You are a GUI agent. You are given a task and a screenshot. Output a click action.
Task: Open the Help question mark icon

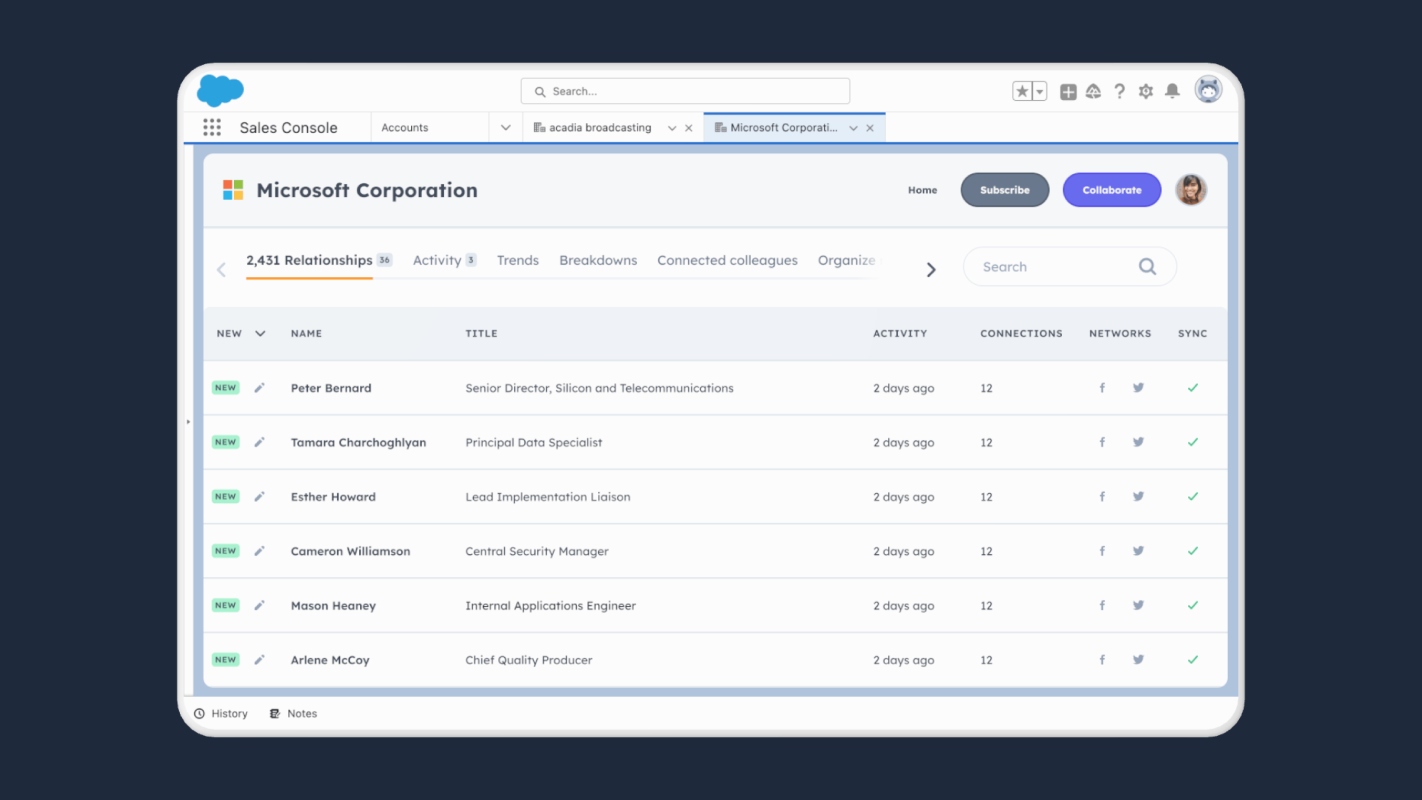click(x=1119, y=91)
